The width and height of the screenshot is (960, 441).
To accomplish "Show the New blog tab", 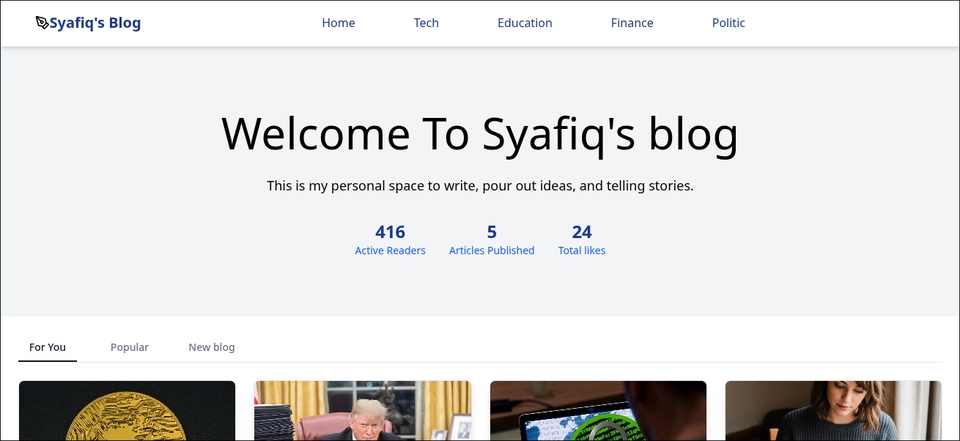I will (x=211, y=347).
